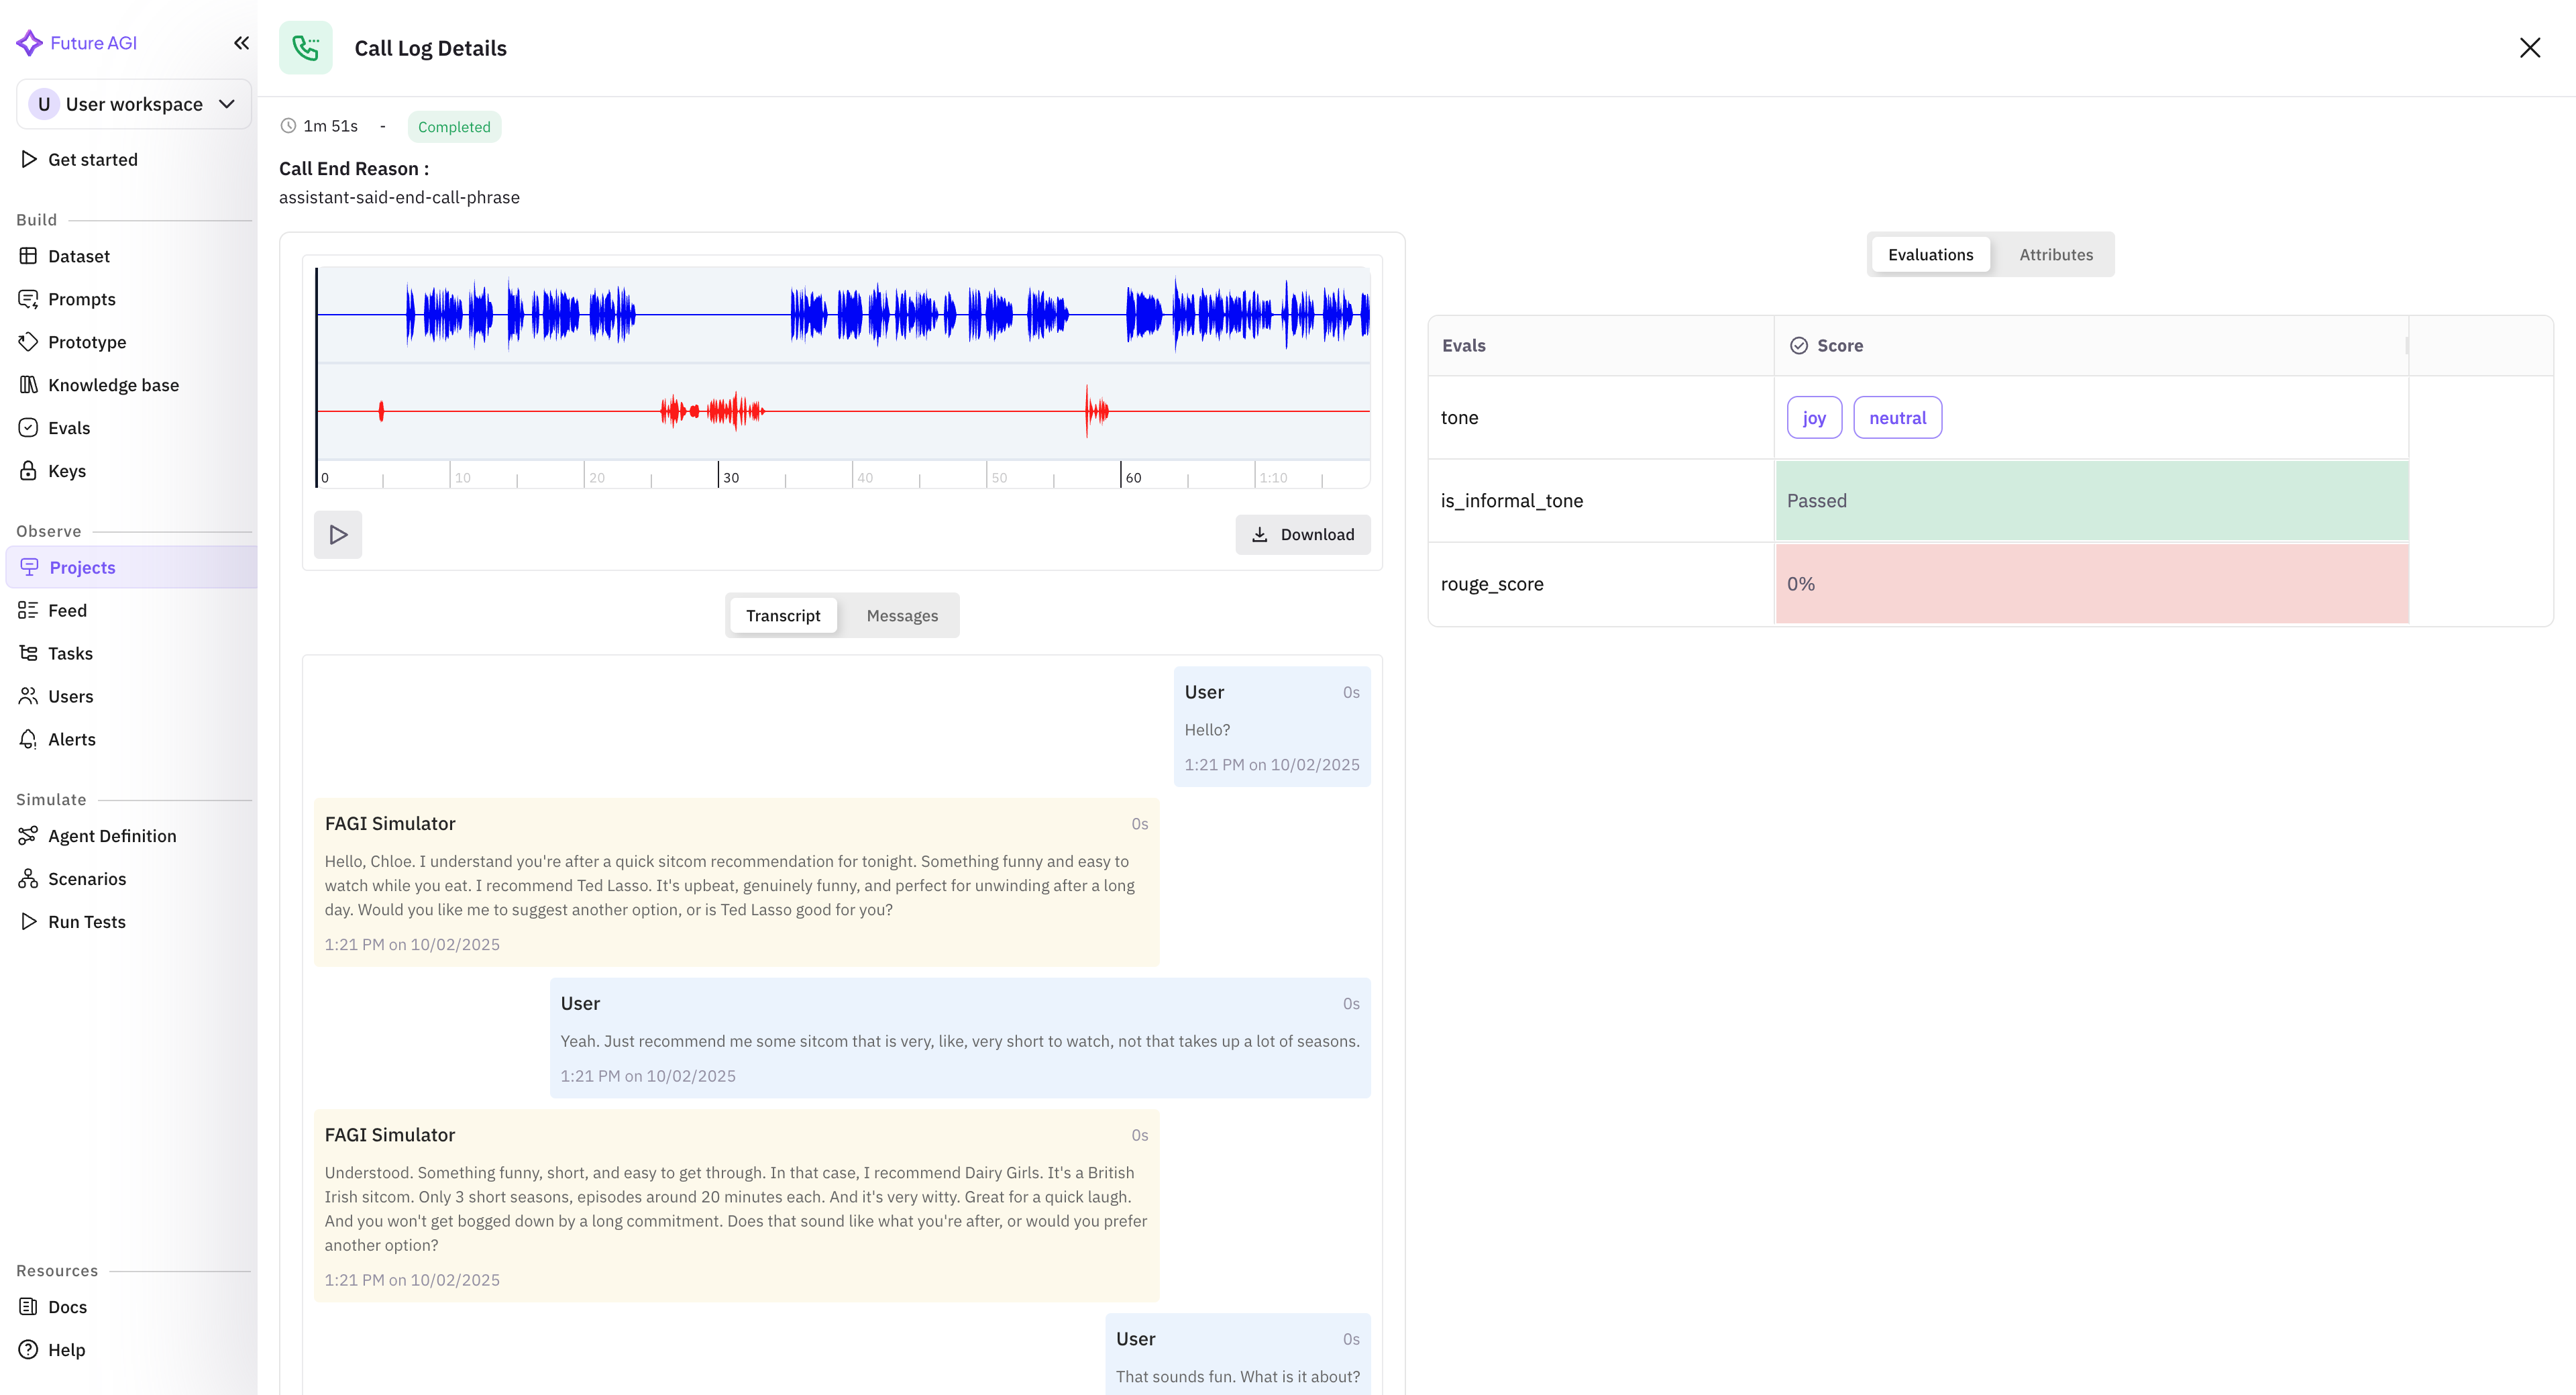Go to Tasks

click(x=70, y=653)
